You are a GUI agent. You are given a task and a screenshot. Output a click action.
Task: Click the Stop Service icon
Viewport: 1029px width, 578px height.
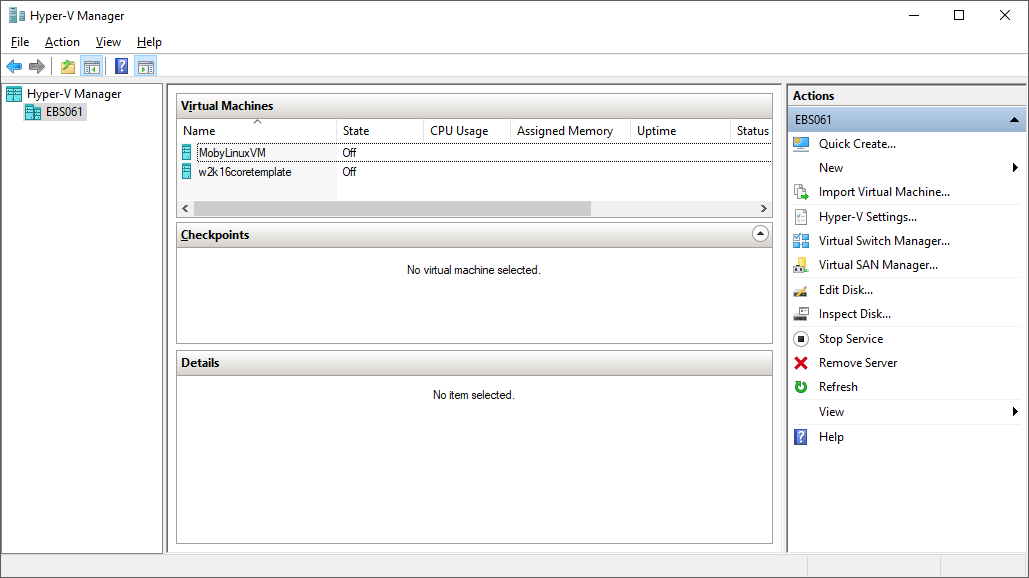click(801, 339)
